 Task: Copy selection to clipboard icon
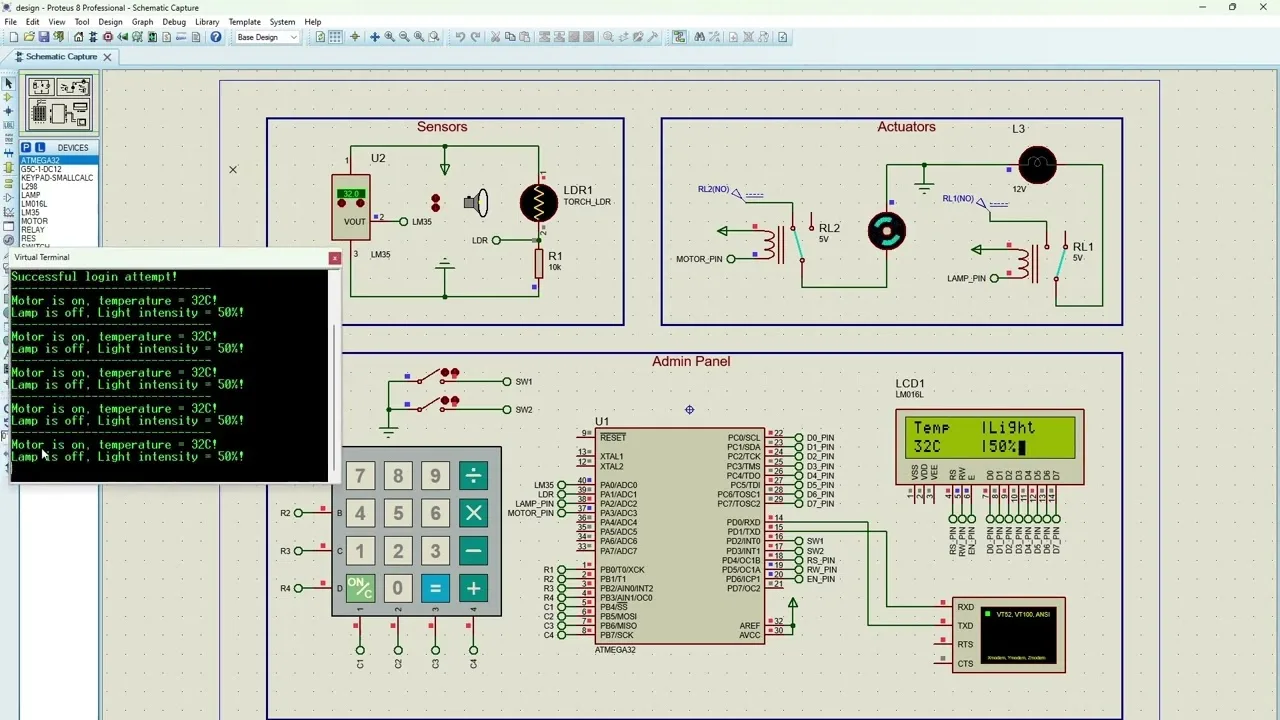point(510,37)
